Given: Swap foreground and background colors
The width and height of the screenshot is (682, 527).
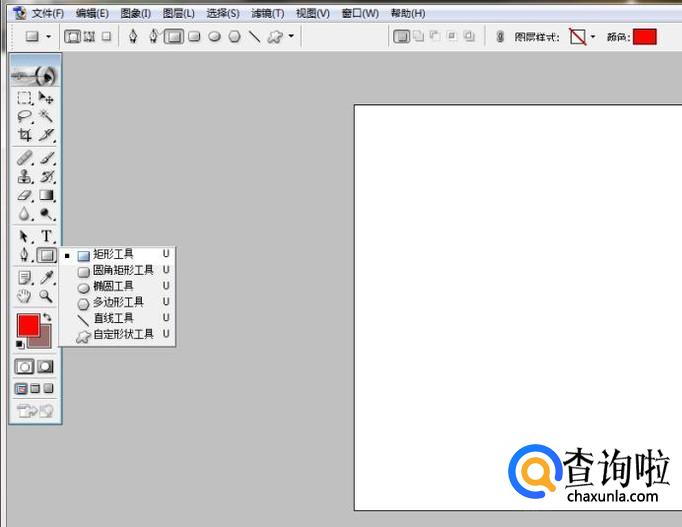Looking at the screenshot, I should click(47, 317).
